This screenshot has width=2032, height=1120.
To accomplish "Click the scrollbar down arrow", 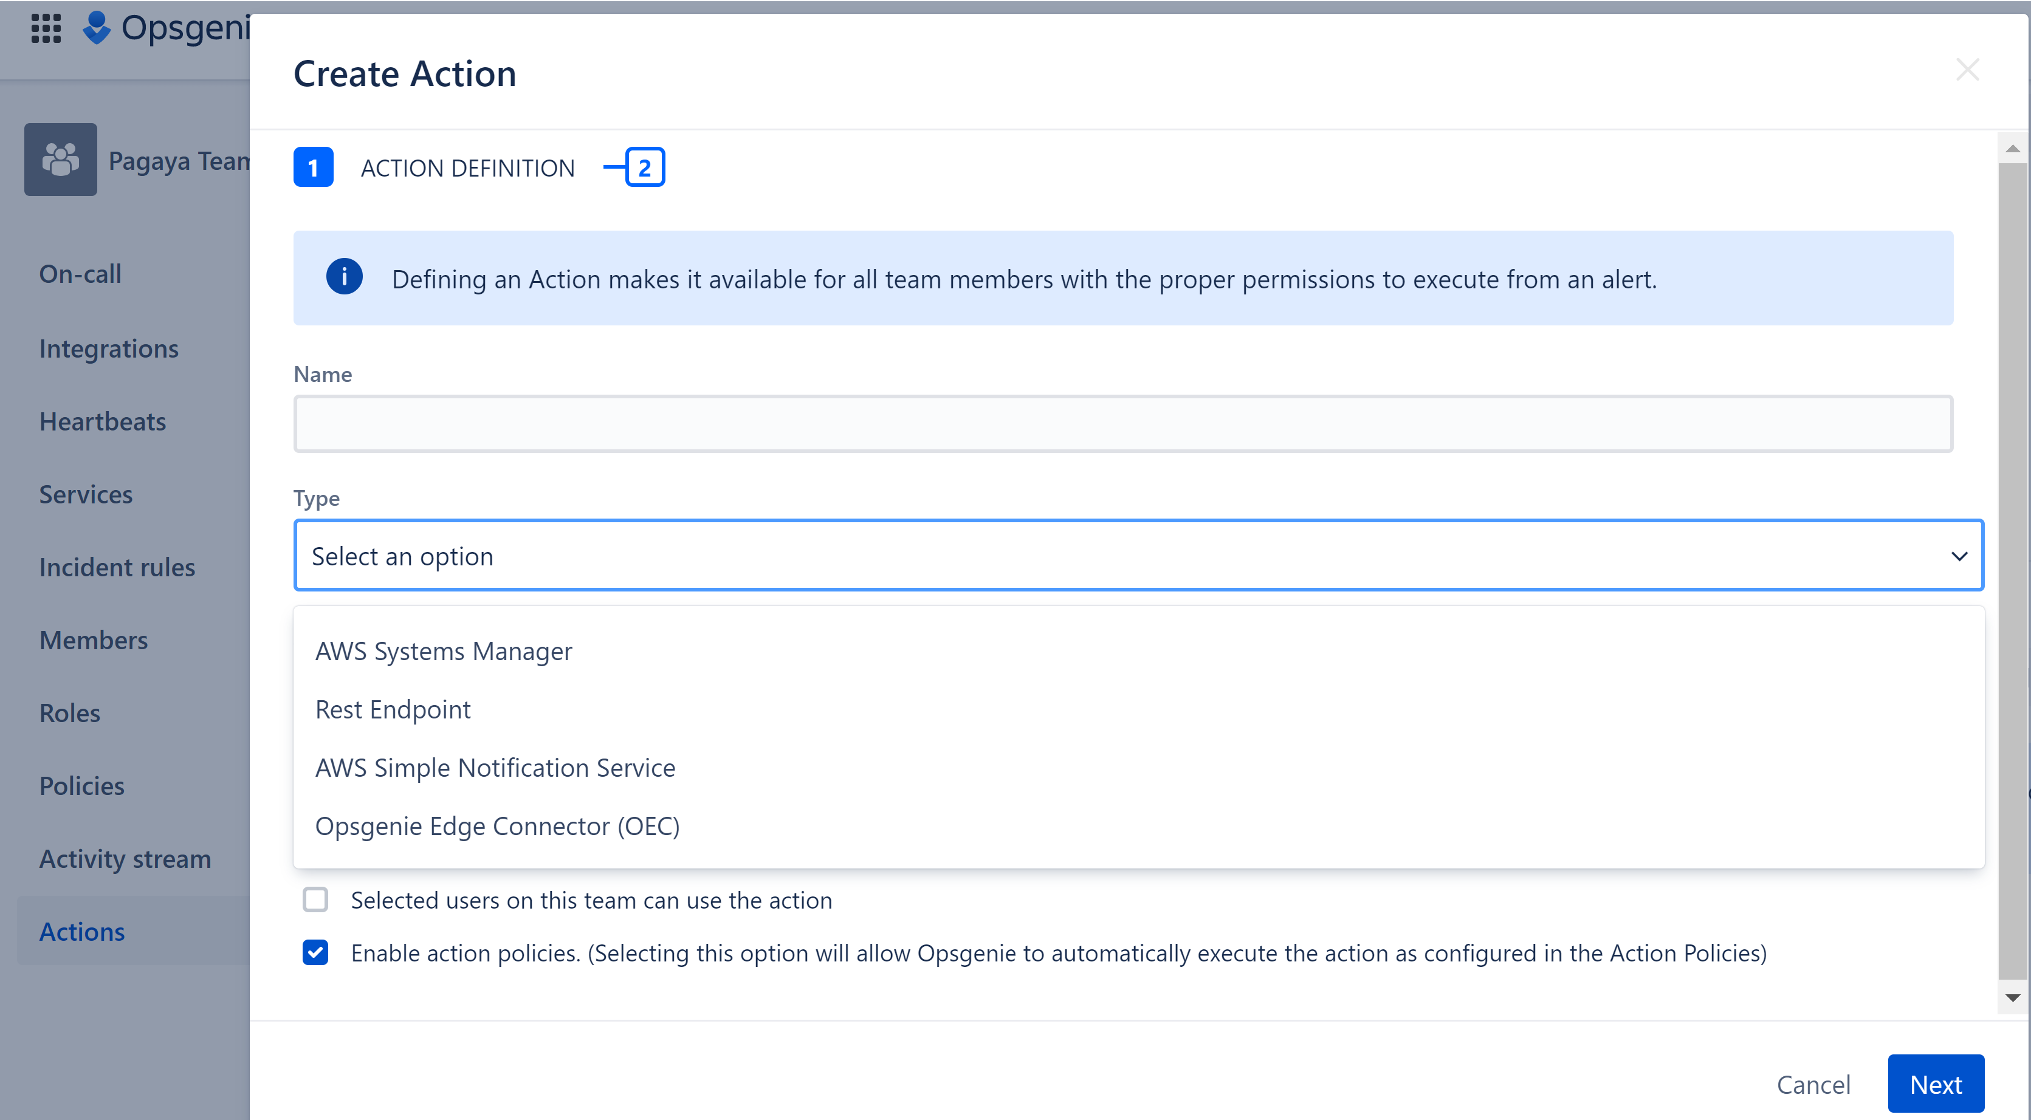I will 2012,997.
